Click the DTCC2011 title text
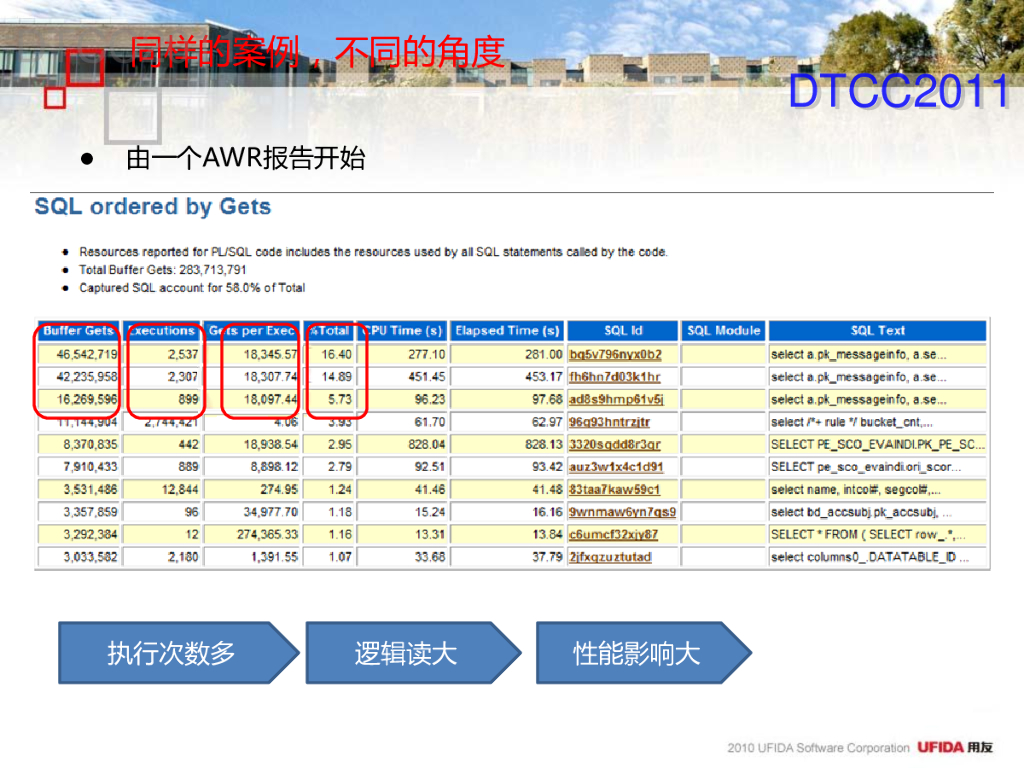Viewport: 1024px width, 768px height. 897,92
